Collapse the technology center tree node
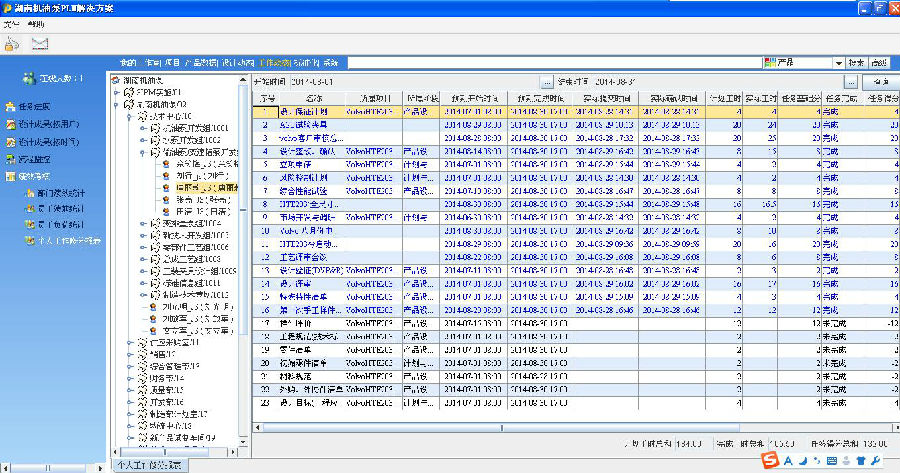Viewport: 900px width, 473px height. [x=129, y=116]
